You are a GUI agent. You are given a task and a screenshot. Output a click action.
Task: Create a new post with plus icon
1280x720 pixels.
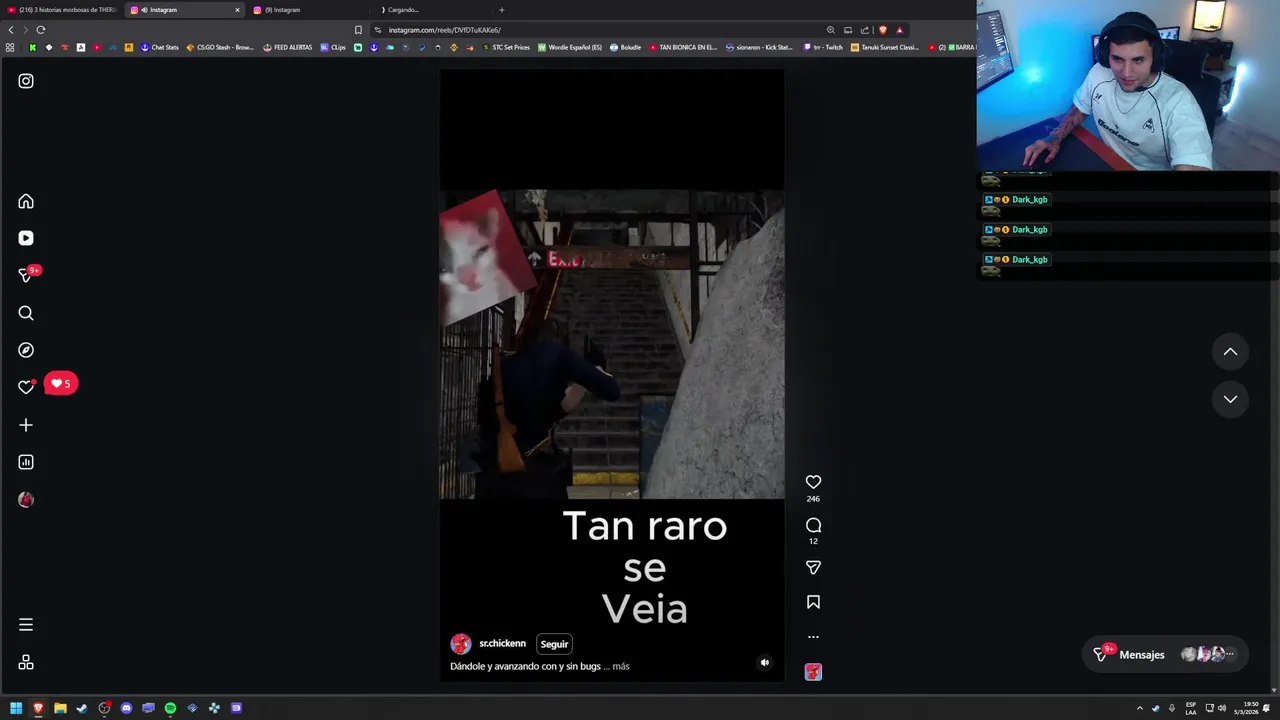click(26, 425)
